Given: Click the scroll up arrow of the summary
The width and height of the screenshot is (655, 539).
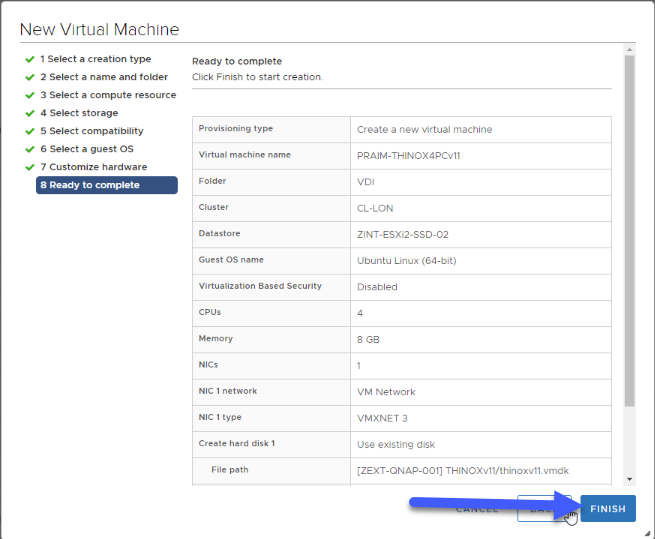Looking at the screenshot, I should coord(630,49).
